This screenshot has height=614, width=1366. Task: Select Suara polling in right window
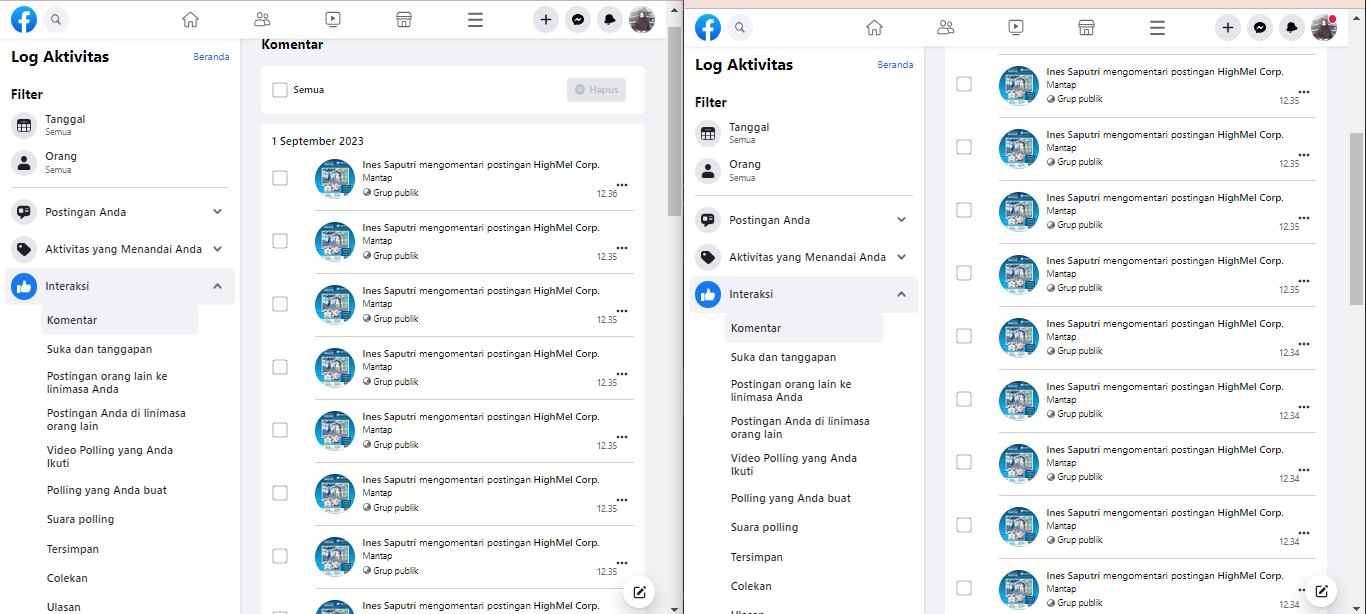(765, 527)
